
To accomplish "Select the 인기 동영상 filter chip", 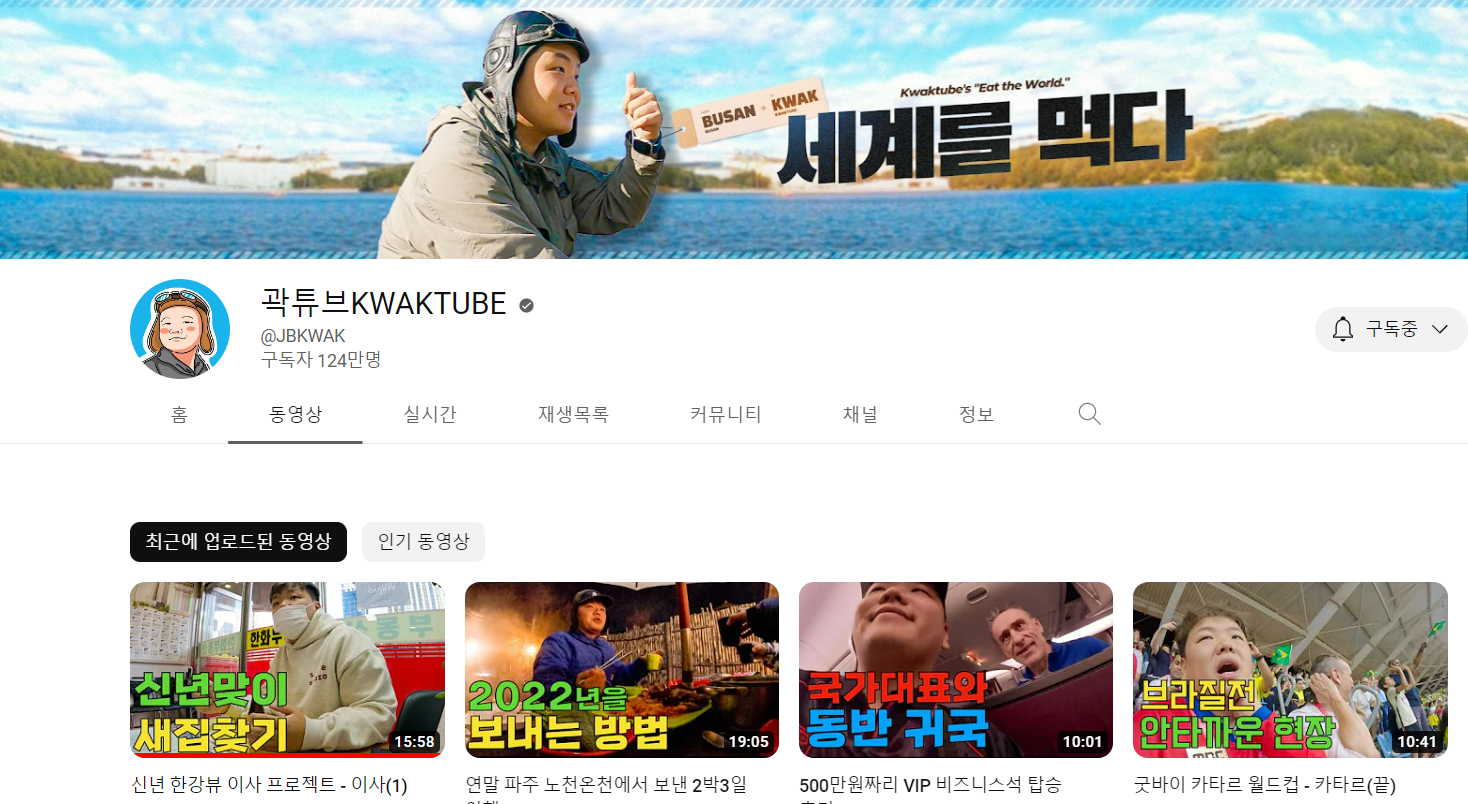I will click(x=423, y=542).
